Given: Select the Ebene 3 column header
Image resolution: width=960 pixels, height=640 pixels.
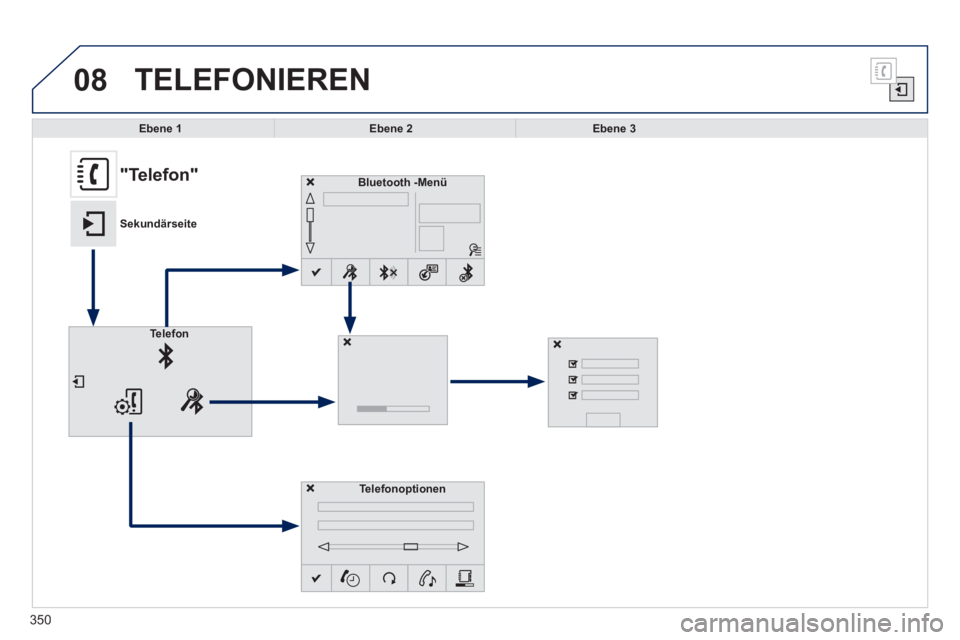Looking at the screenshot, I should (614, 129).
